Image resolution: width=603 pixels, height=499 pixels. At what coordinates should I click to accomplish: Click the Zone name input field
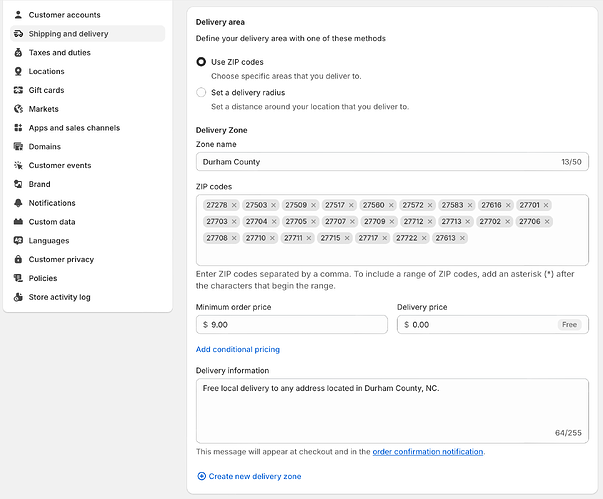380,161
